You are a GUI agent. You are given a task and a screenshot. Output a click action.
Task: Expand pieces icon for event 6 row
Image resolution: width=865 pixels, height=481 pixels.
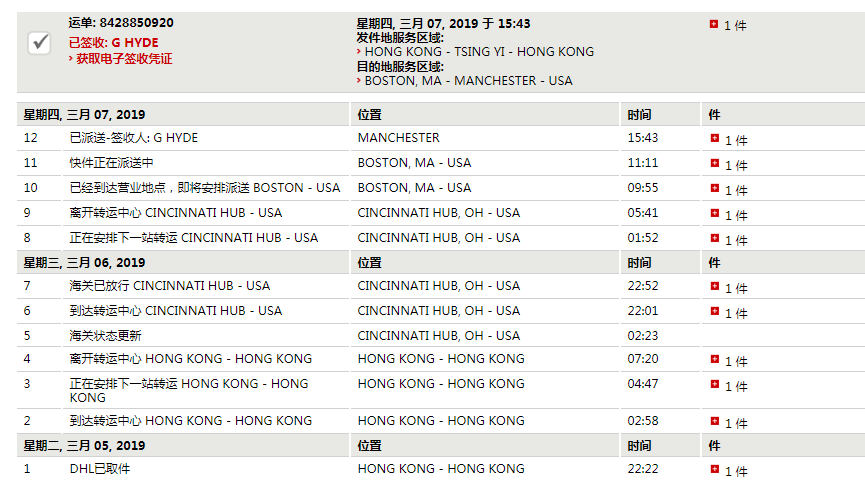(x=714, y=311)
